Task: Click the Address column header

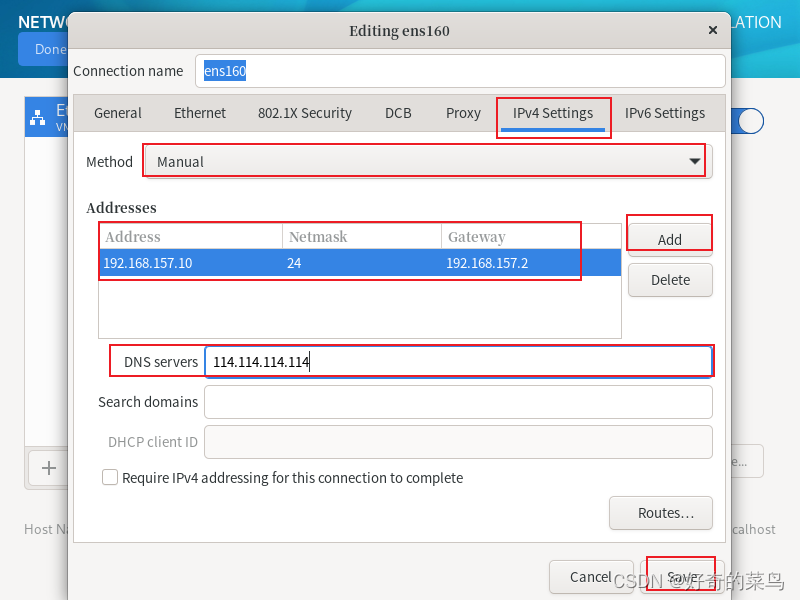Action: [x=190, y=237]
